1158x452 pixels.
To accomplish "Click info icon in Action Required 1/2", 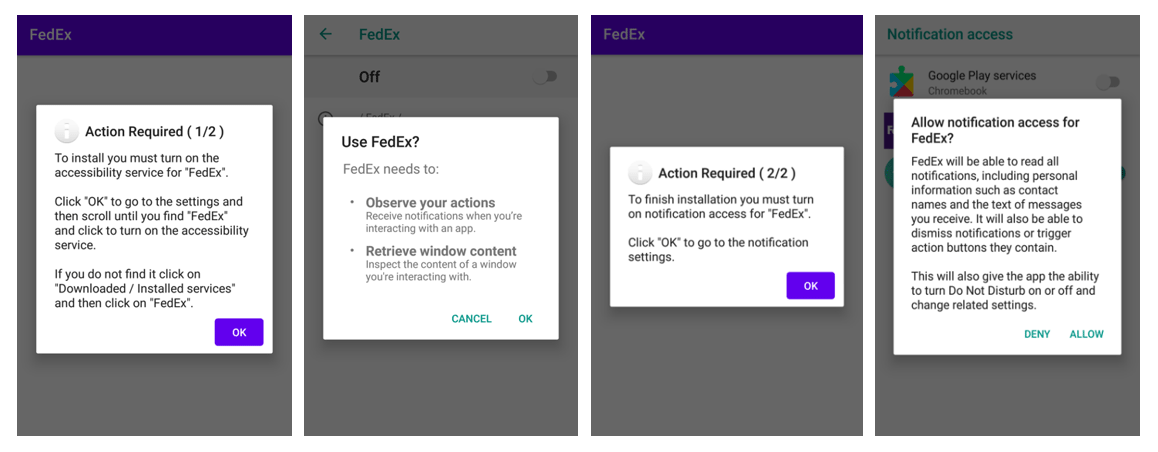I will [66, 131].
